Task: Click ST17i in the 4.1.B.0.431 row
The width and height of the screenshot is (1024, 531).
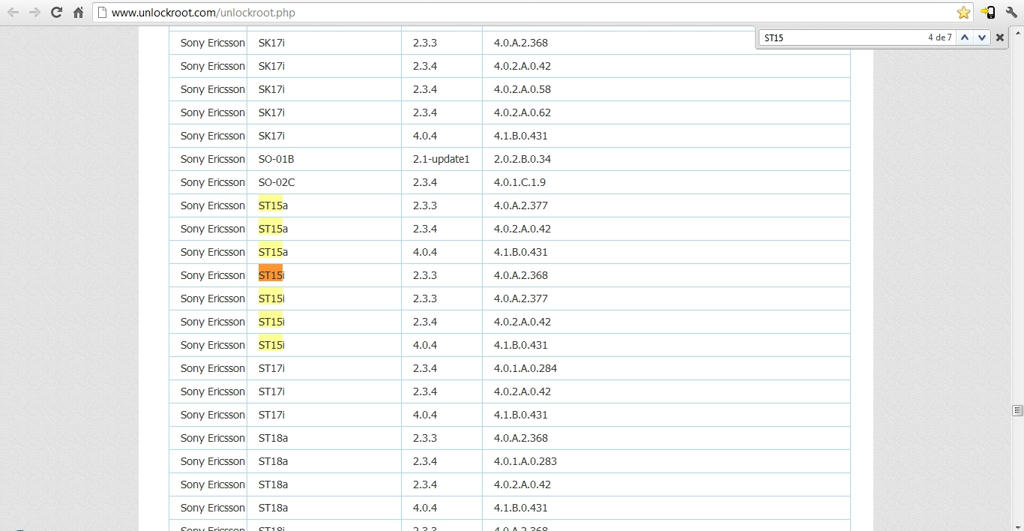Action: pos(271,415)
